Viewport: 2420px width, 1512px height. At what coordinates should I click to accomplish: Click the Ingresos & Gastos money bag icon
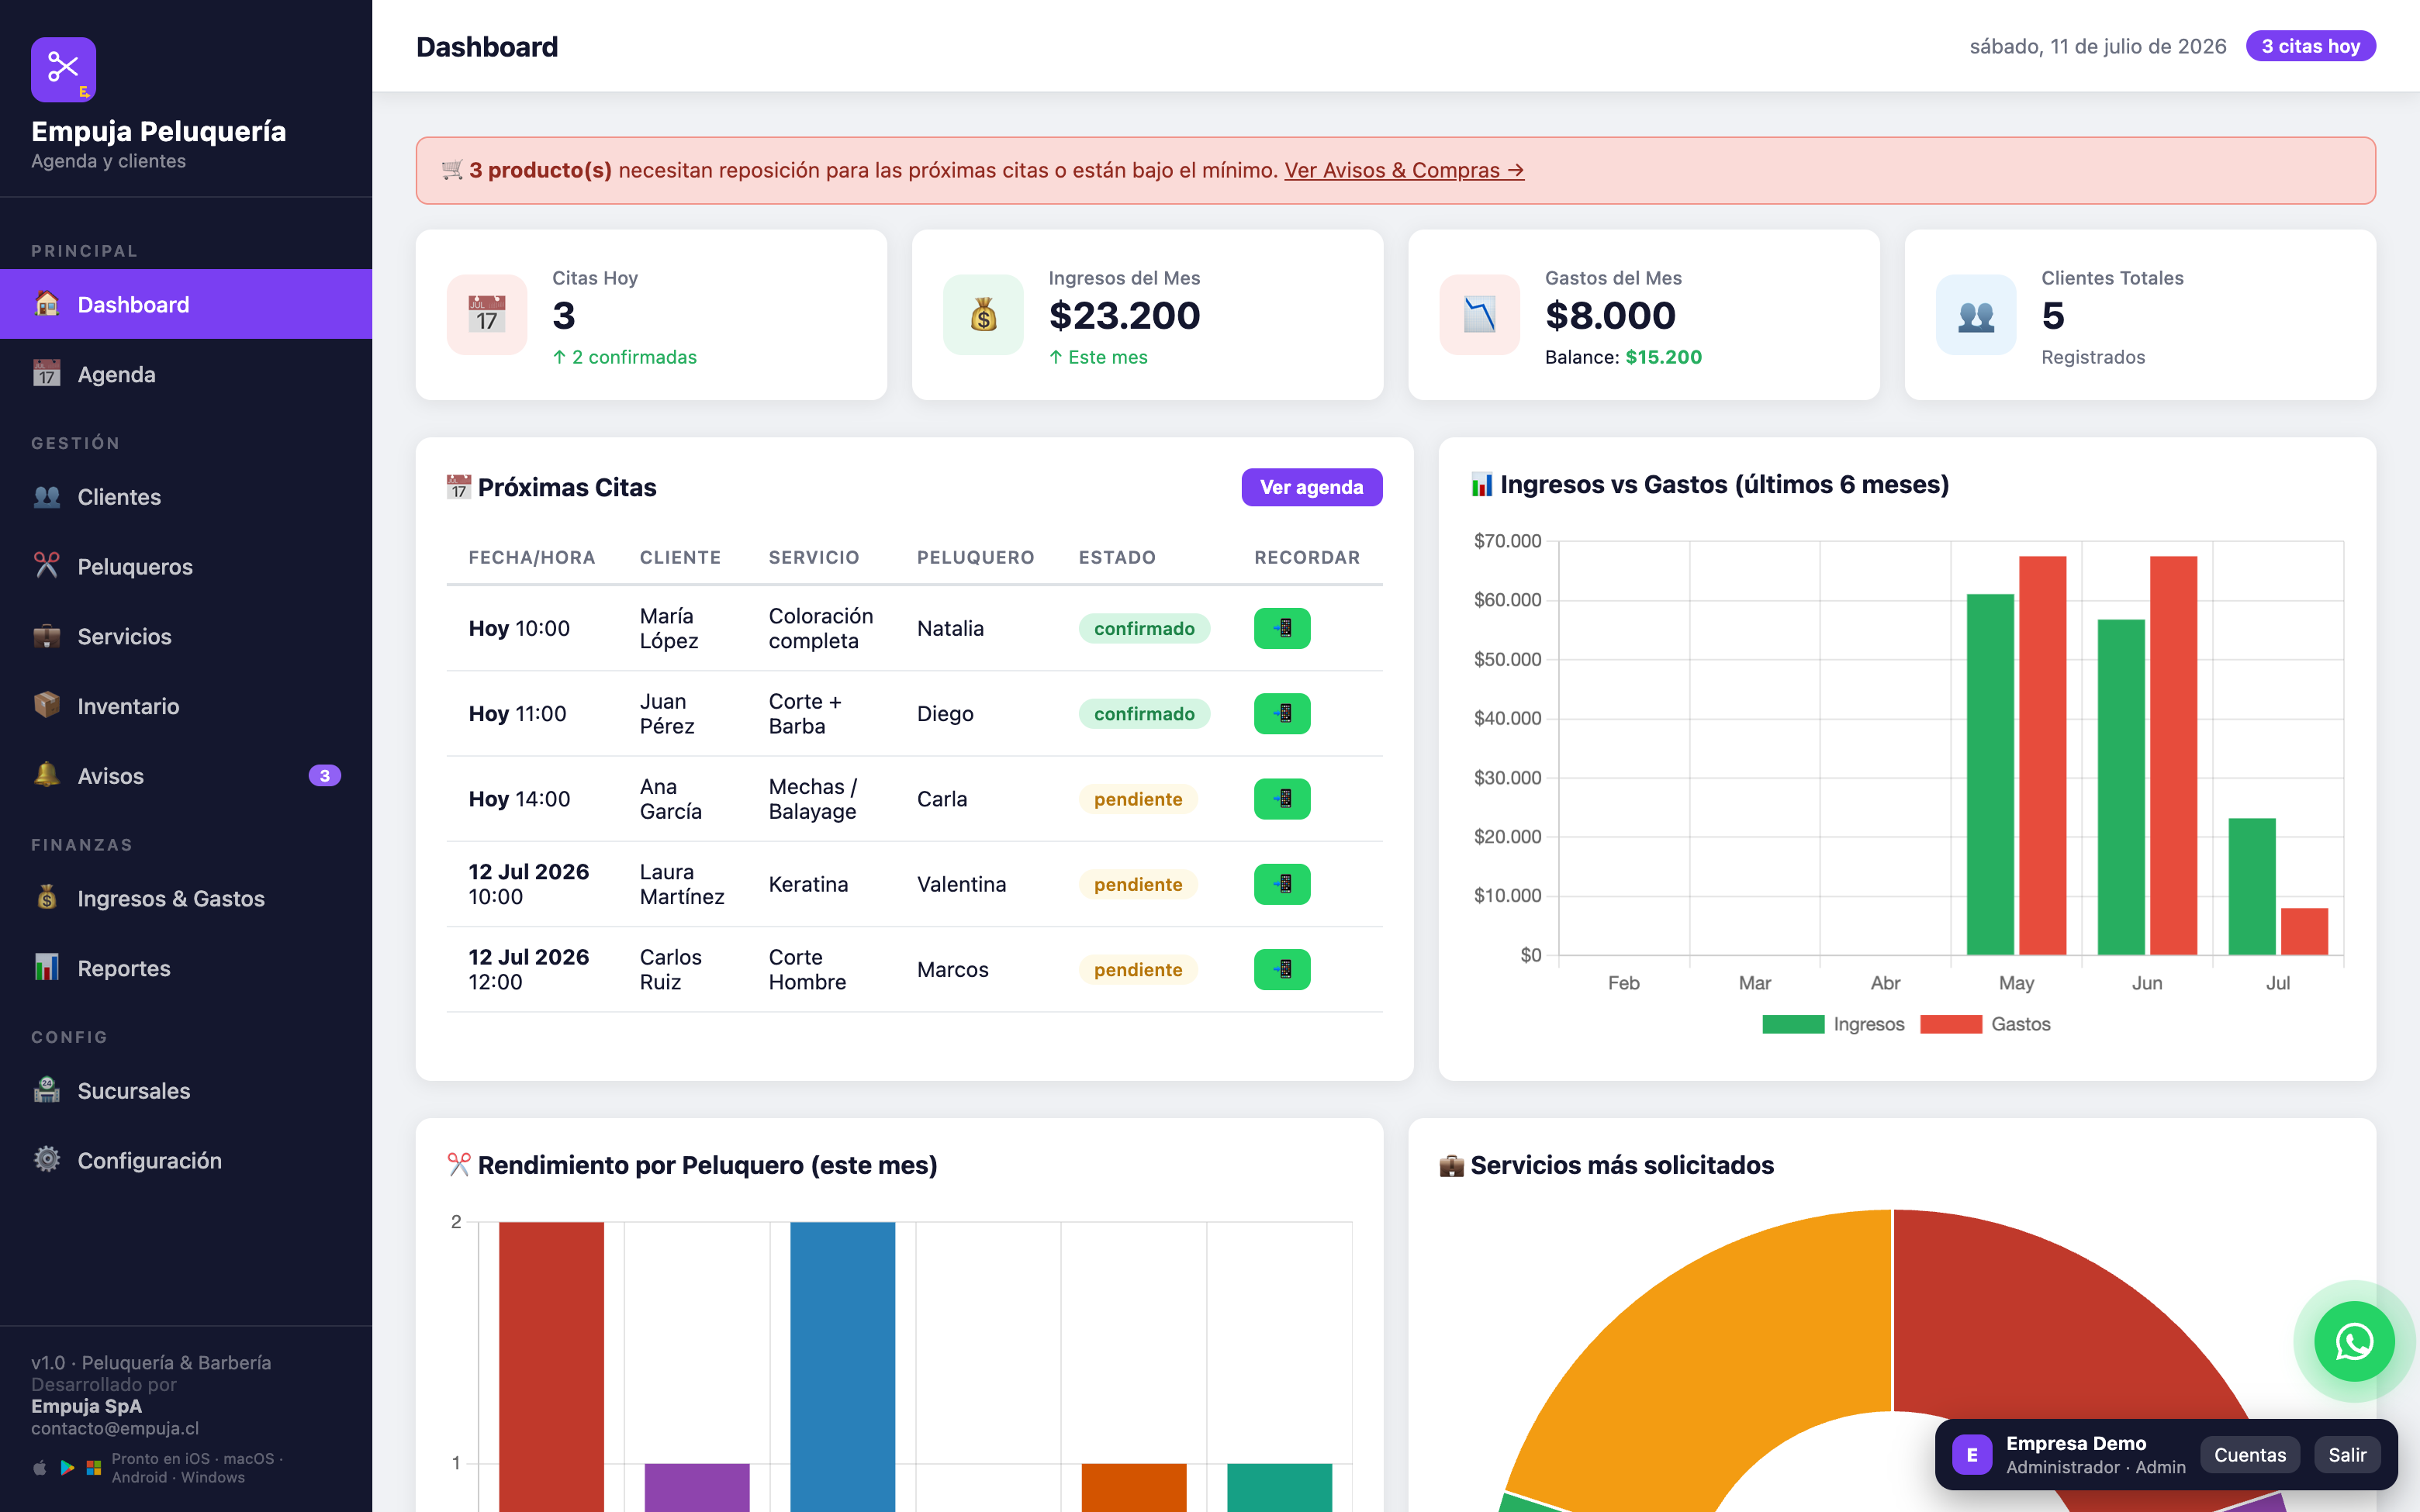coord(47,897)
